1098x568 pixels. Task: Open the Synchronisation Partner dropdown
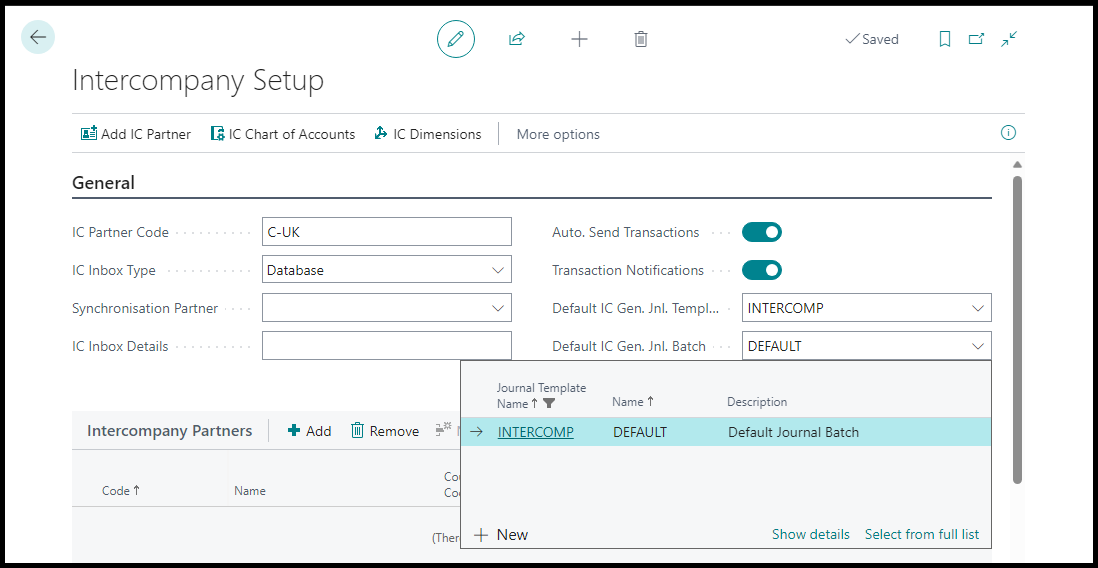pos(498,308)
